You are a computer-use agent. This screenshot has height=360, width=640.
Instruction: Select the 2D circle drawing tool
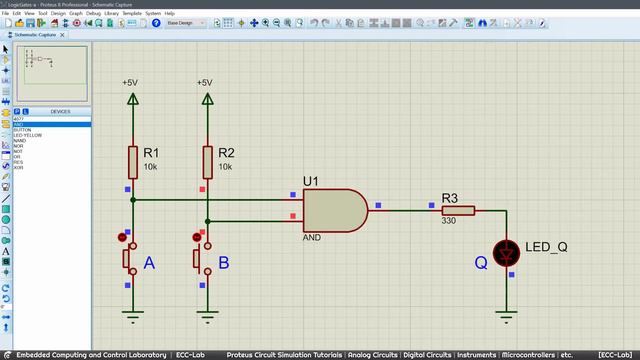[6, 220]
